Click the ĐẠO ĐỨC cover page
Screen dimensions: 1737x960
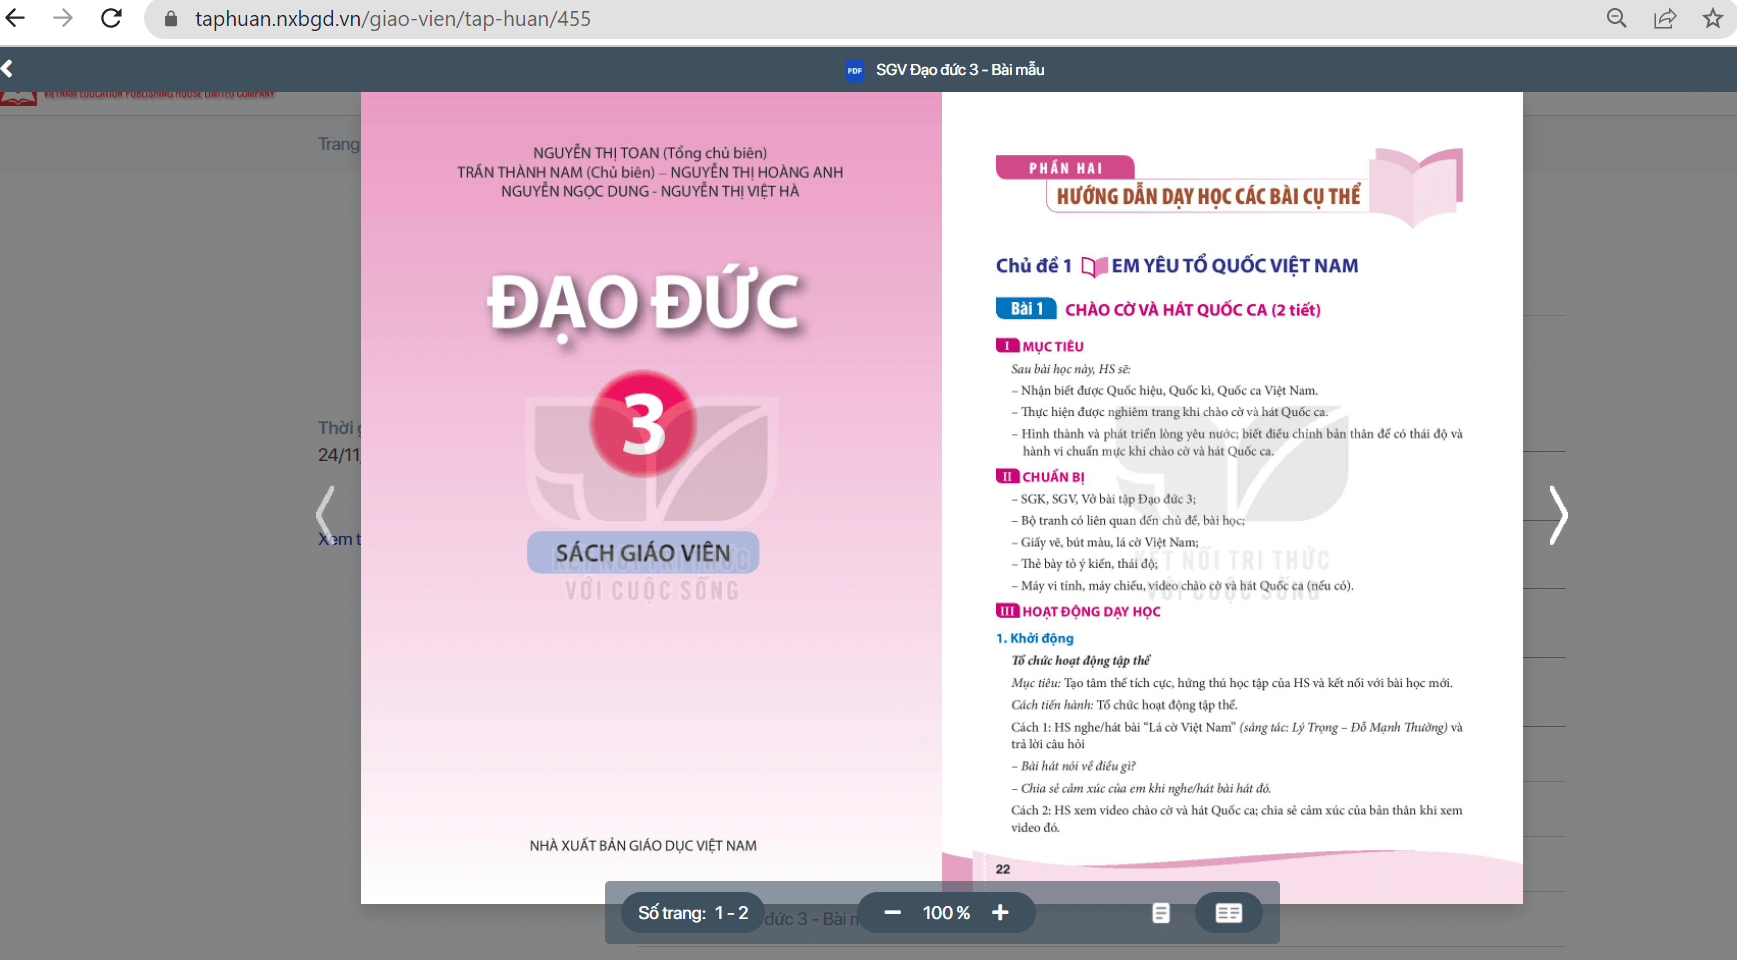[x=651, y=498]
